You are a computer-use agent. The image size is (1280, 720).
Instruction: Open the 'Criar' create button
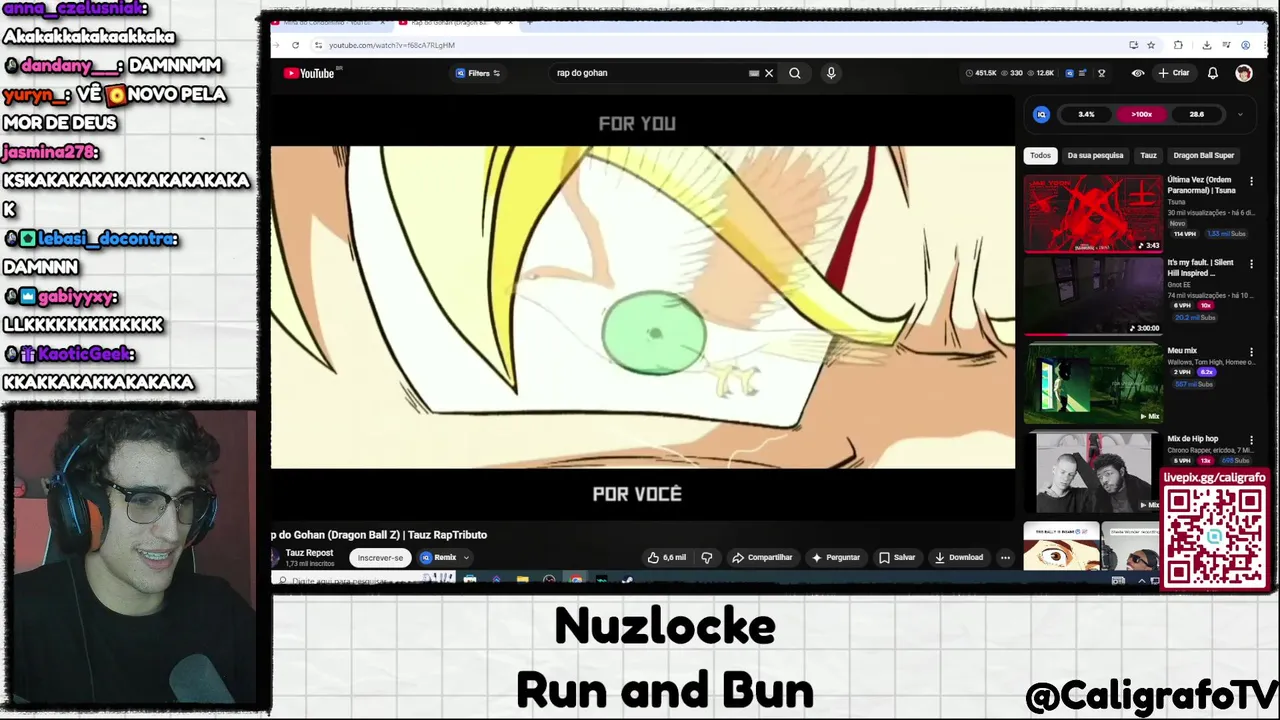coord(1174,73)
